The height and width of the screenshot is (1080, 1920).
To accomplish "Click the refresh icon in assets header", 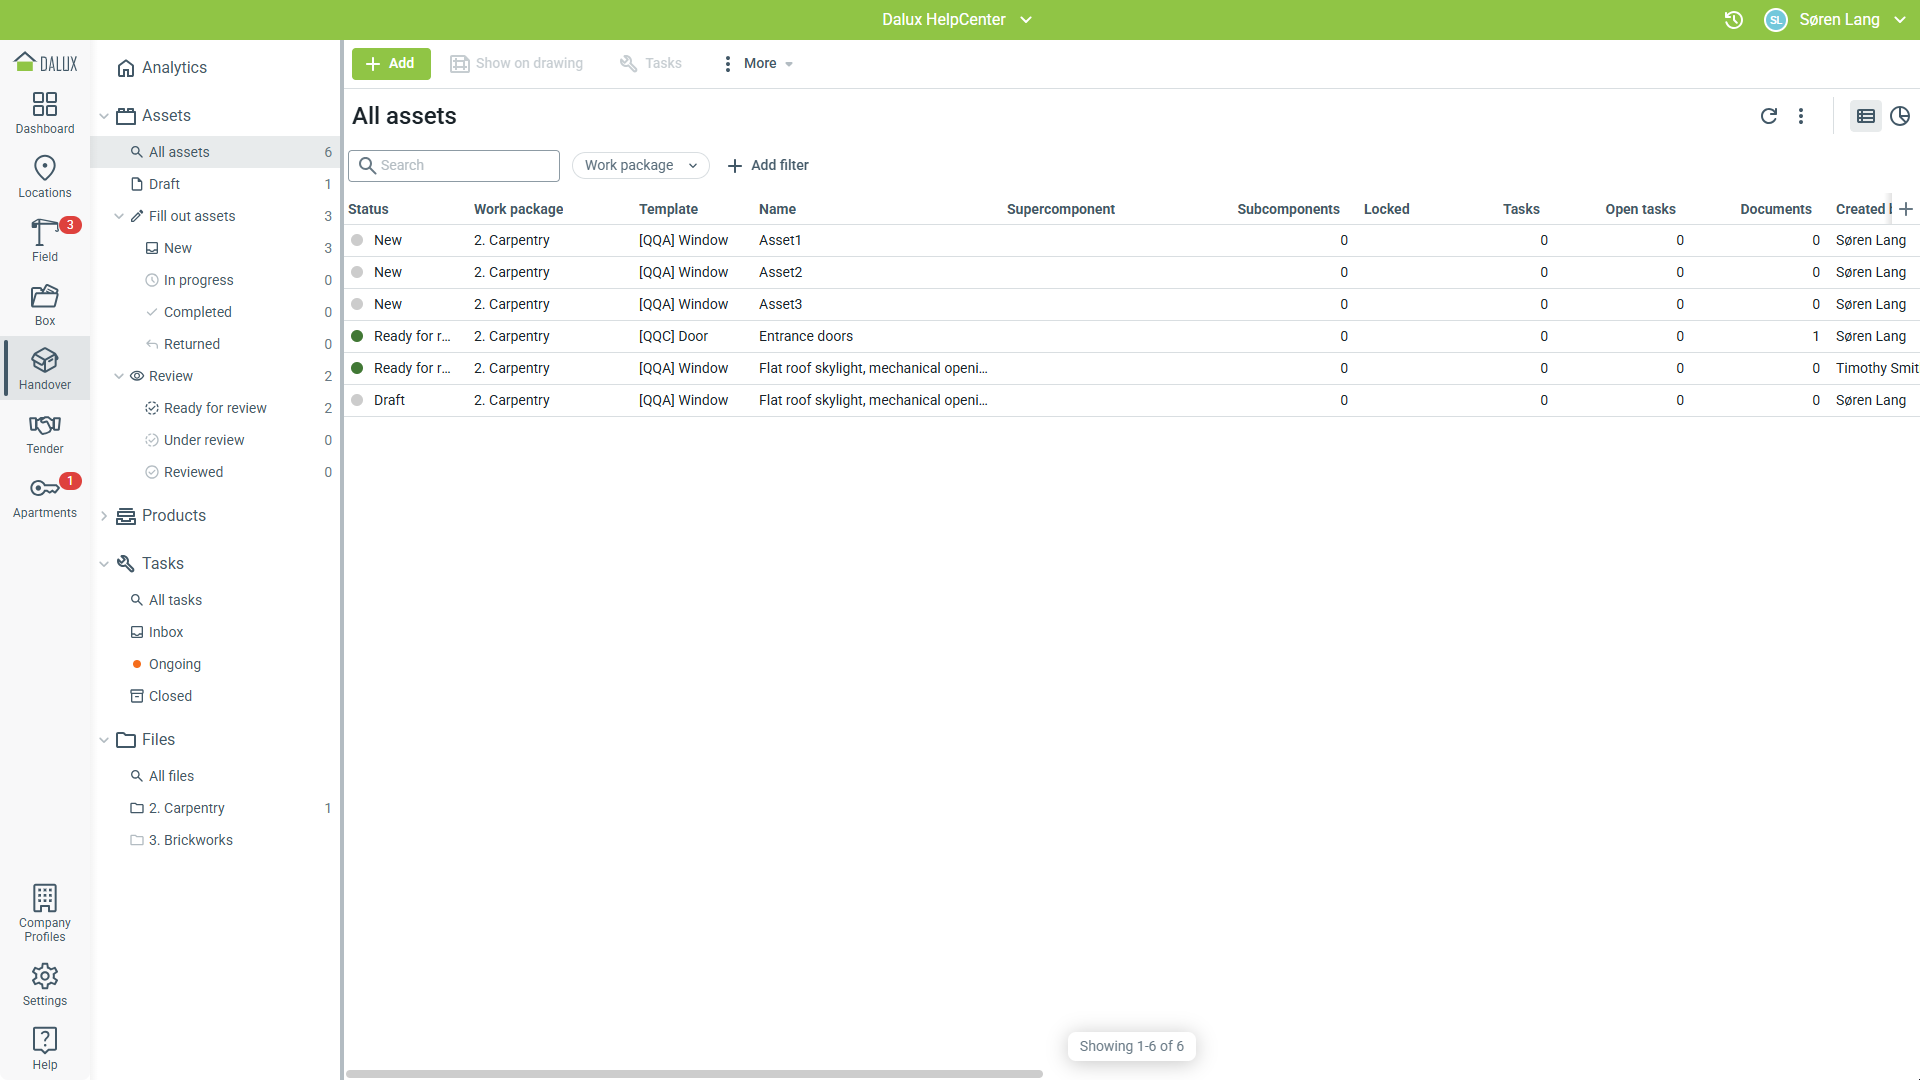I will [x=1768, y=116].
